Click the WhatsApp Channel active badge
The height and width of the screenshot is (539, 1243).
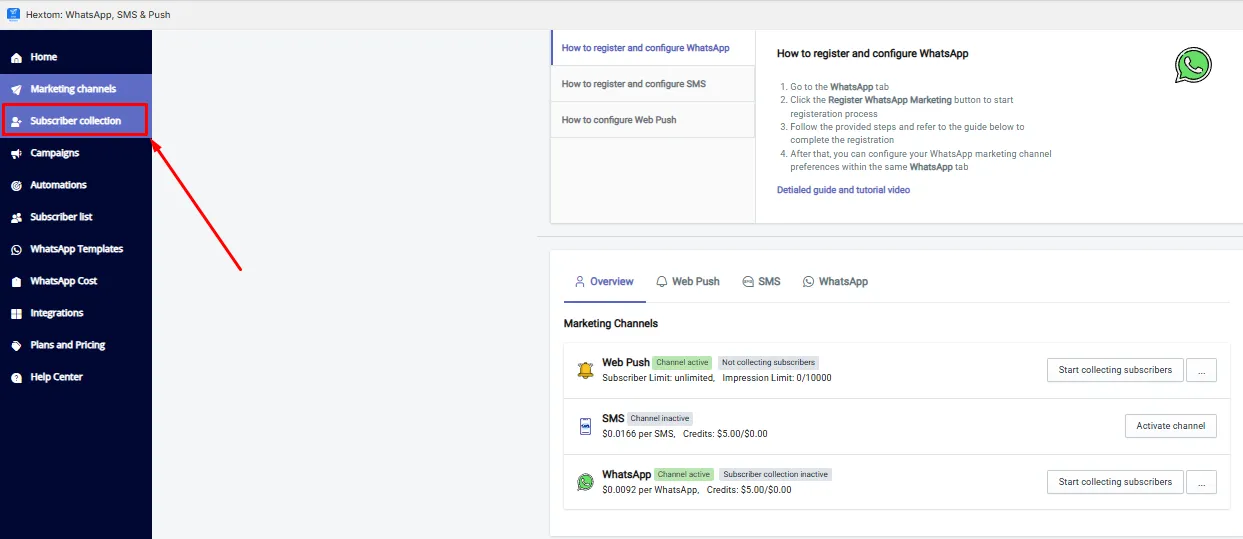684,474
